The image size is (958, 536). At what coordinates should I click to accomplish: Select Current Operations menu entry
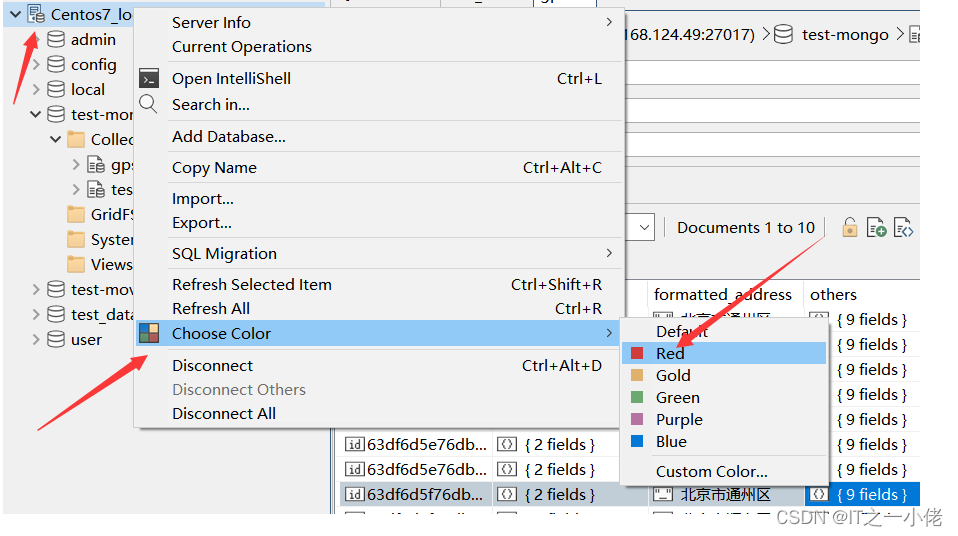(378, 47)
